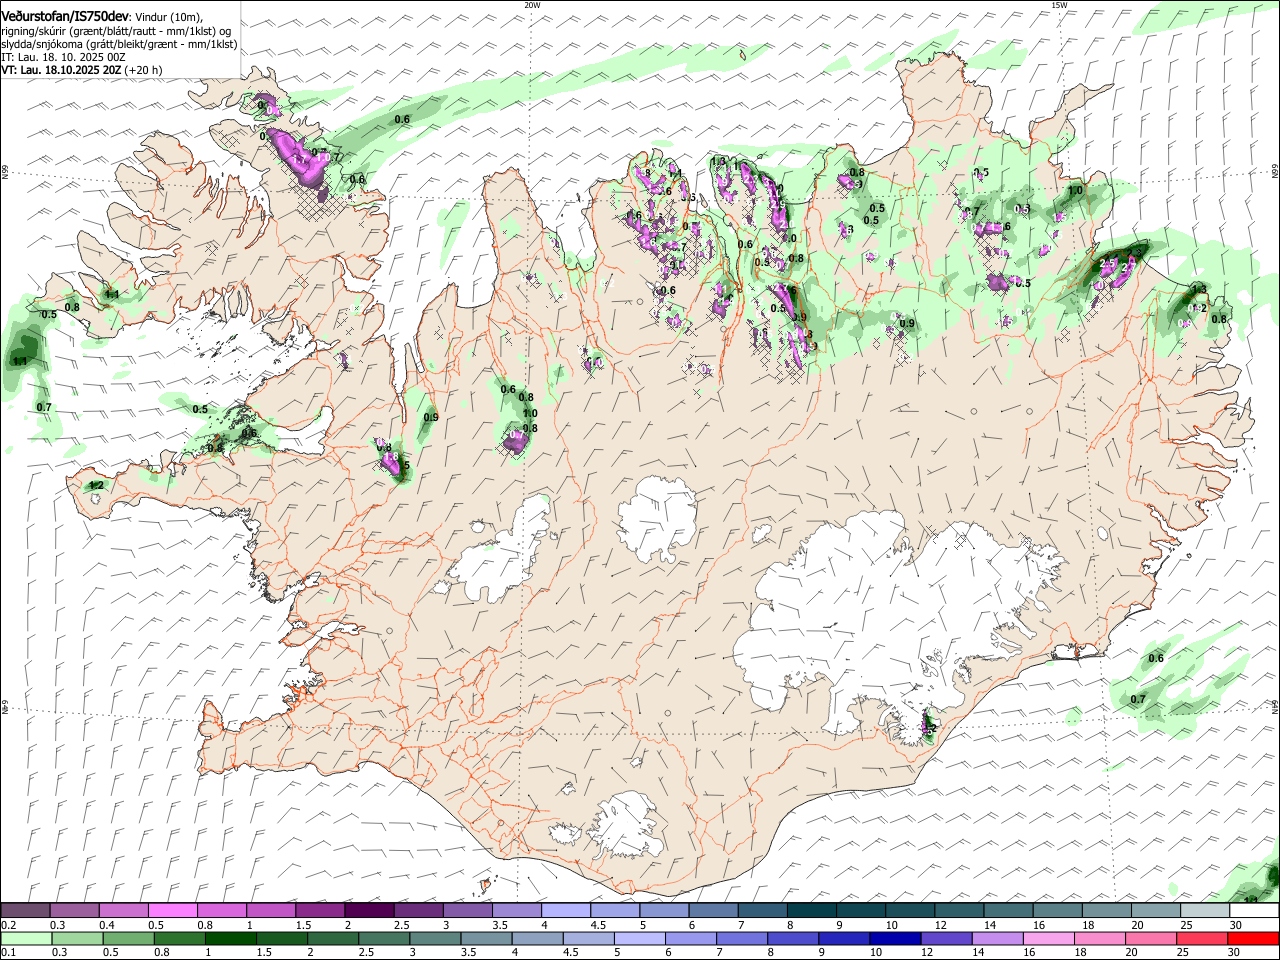Pick the top-row pink swatch starting at 0.5
The height and width of the screenshot is (960, 1280).
[x=172, y=911]
